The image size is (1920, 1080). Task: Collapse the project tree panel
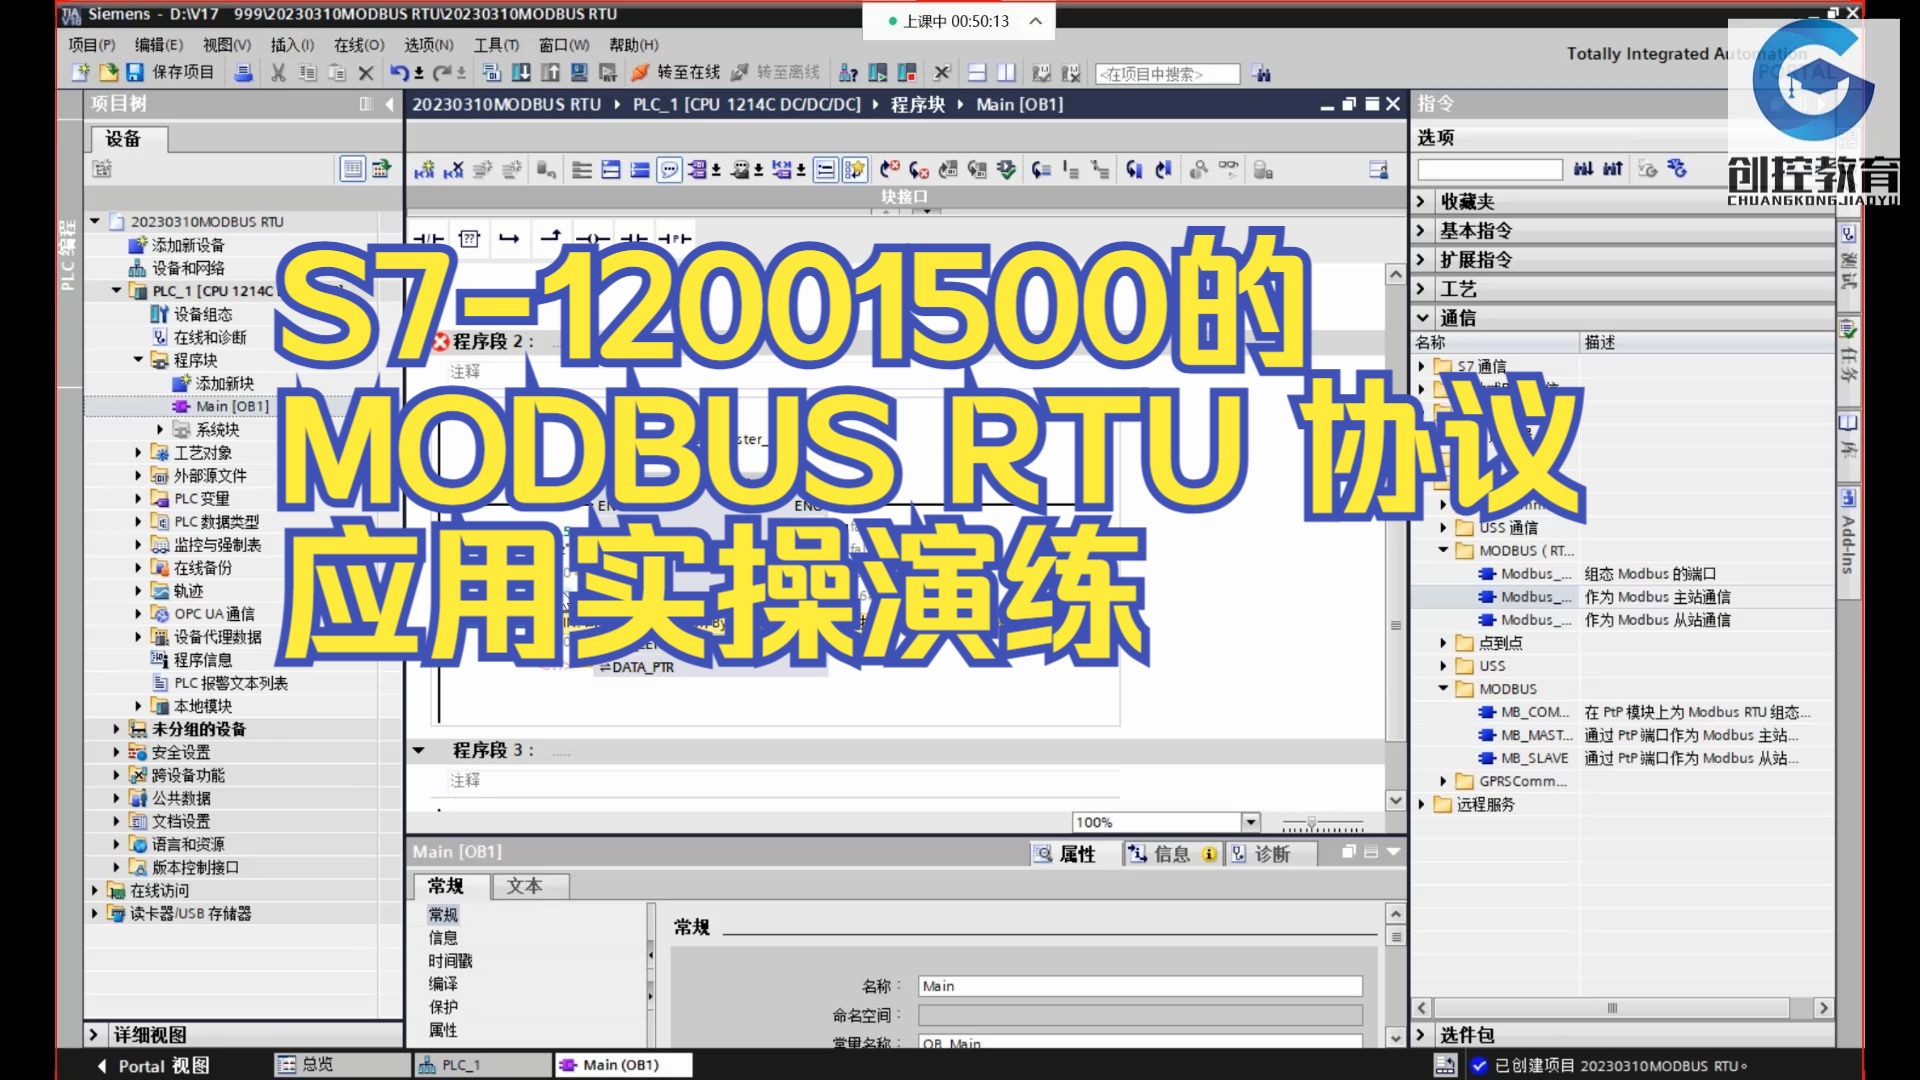point(390,104)
